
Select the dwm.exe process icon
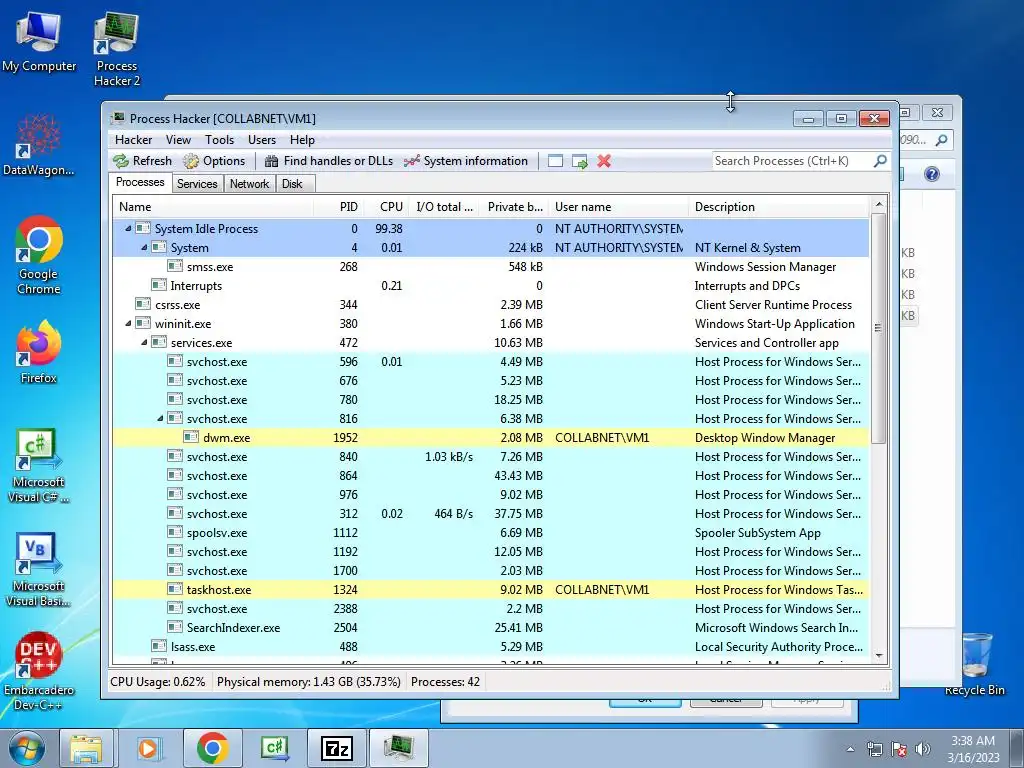coord(191,438)
